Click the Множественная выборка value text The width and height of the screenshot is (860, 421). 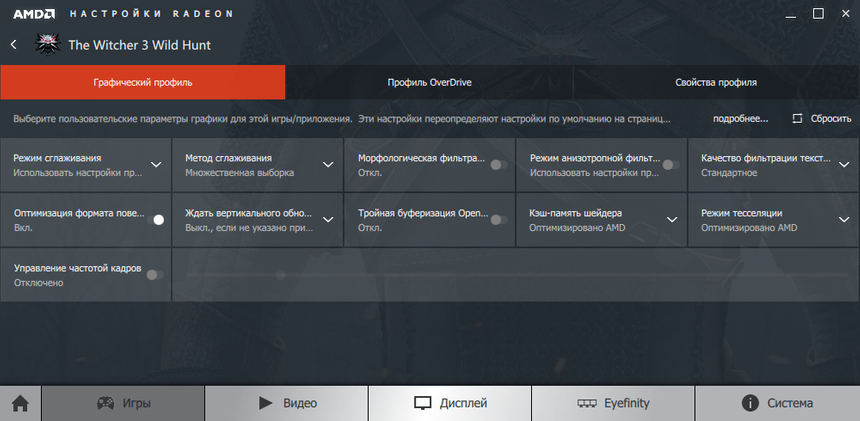click(240, 173)
